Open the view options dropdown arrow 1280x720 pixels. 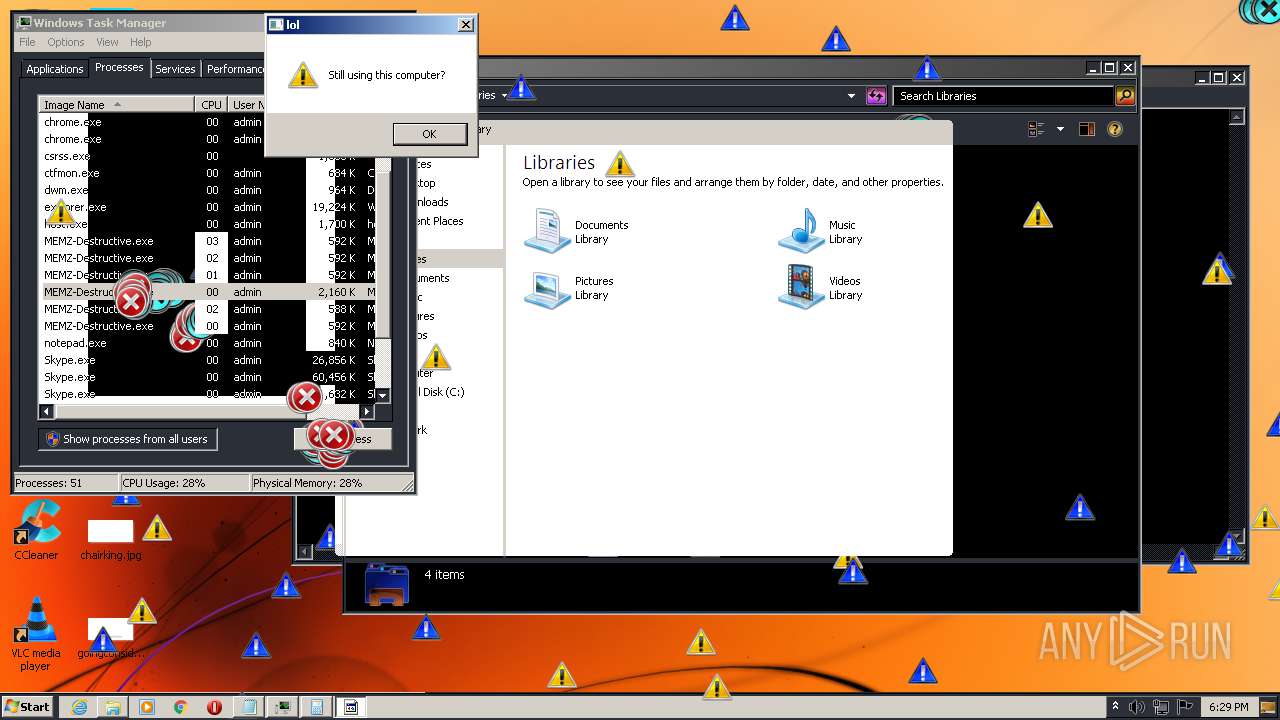(x=1061, y=129)
